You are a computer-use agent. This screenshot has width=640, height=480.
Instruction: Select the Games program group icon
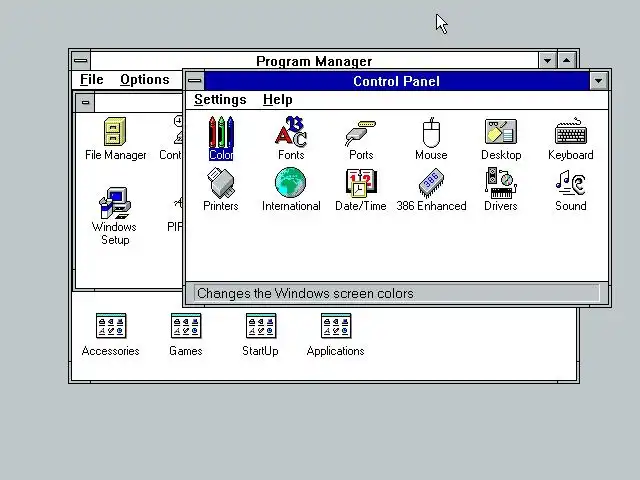(186, 335)
